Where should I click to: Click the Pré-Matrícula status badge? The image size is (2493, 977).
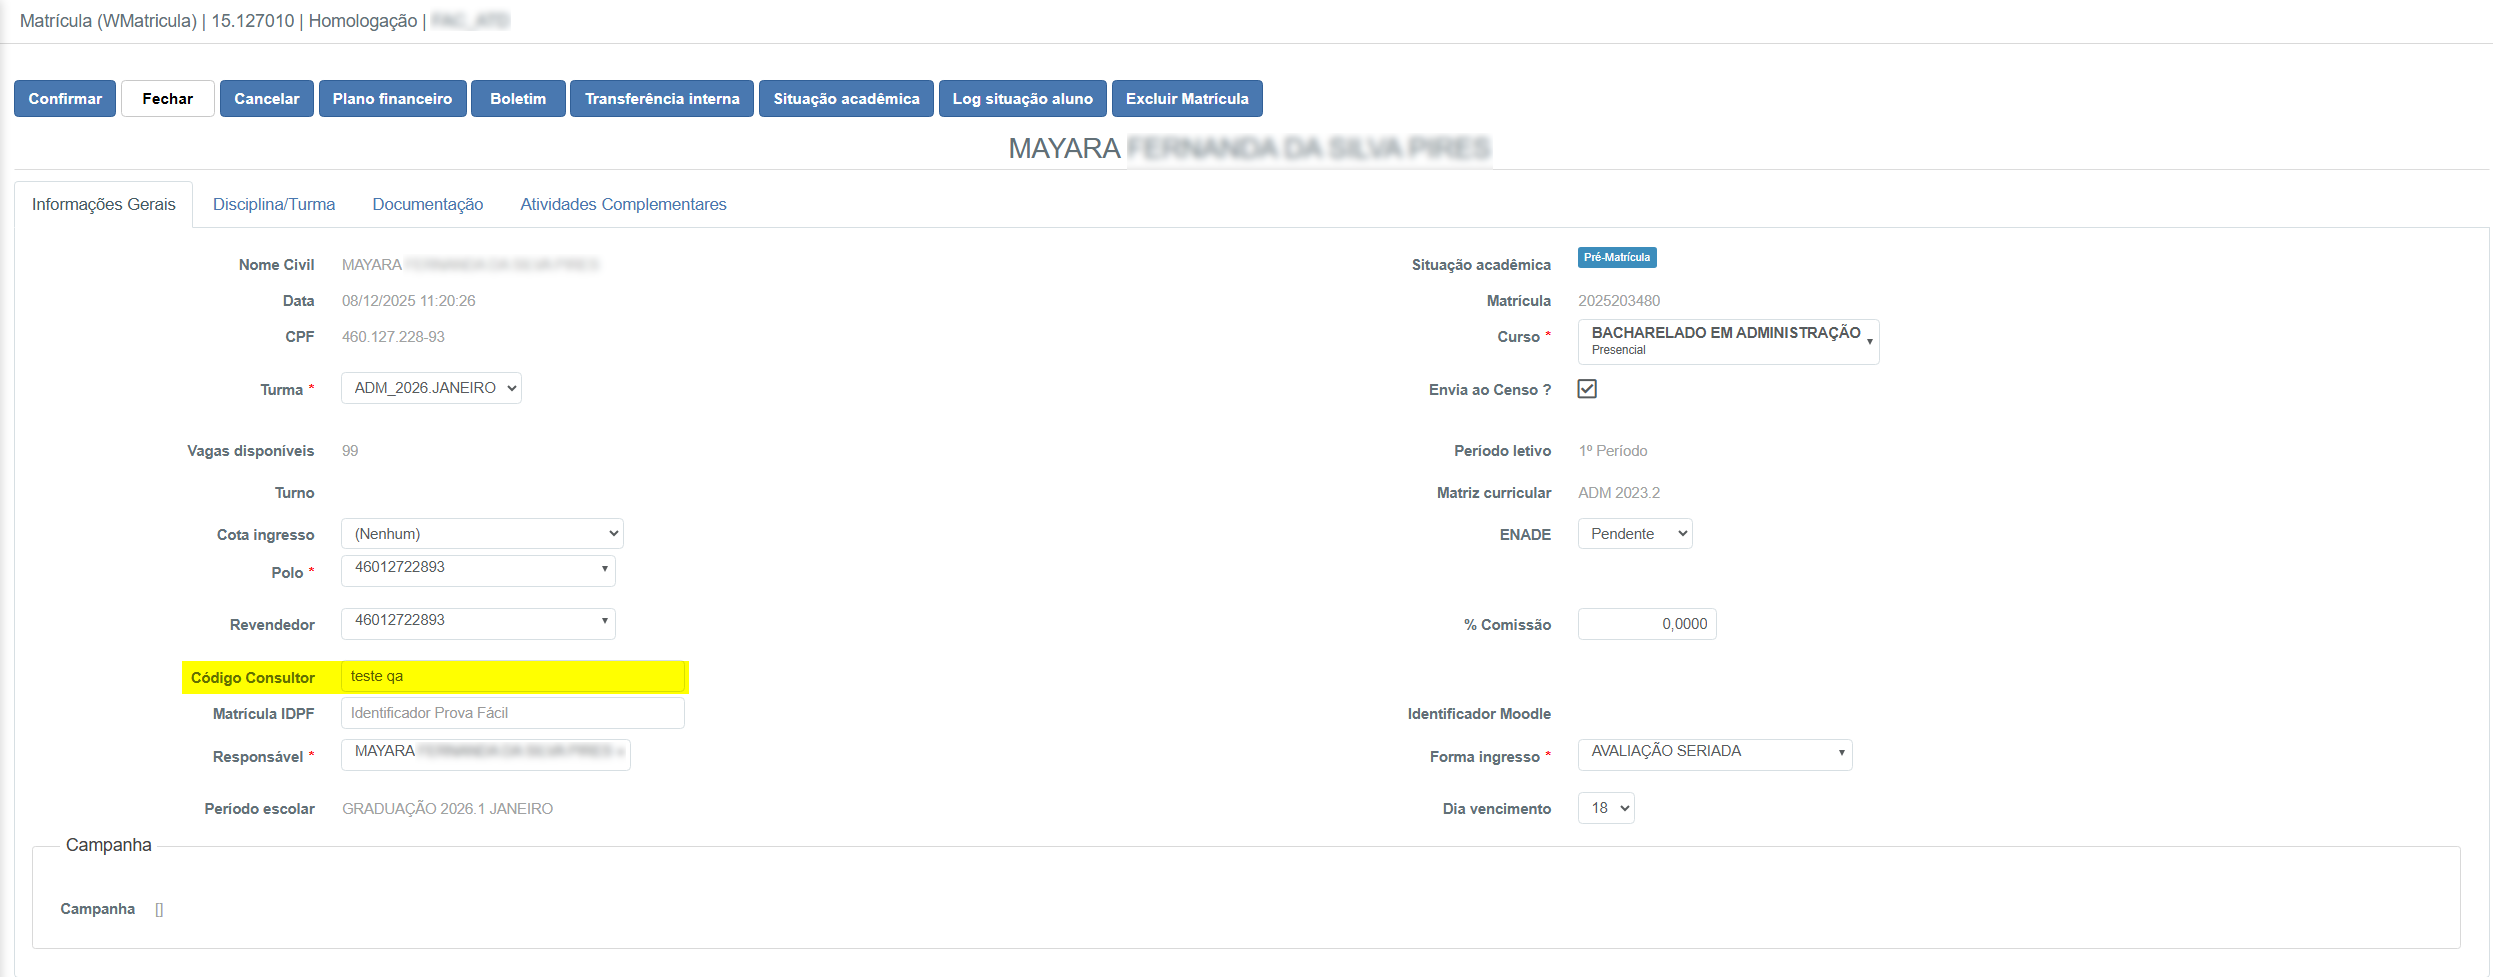tap(1617, 257)
